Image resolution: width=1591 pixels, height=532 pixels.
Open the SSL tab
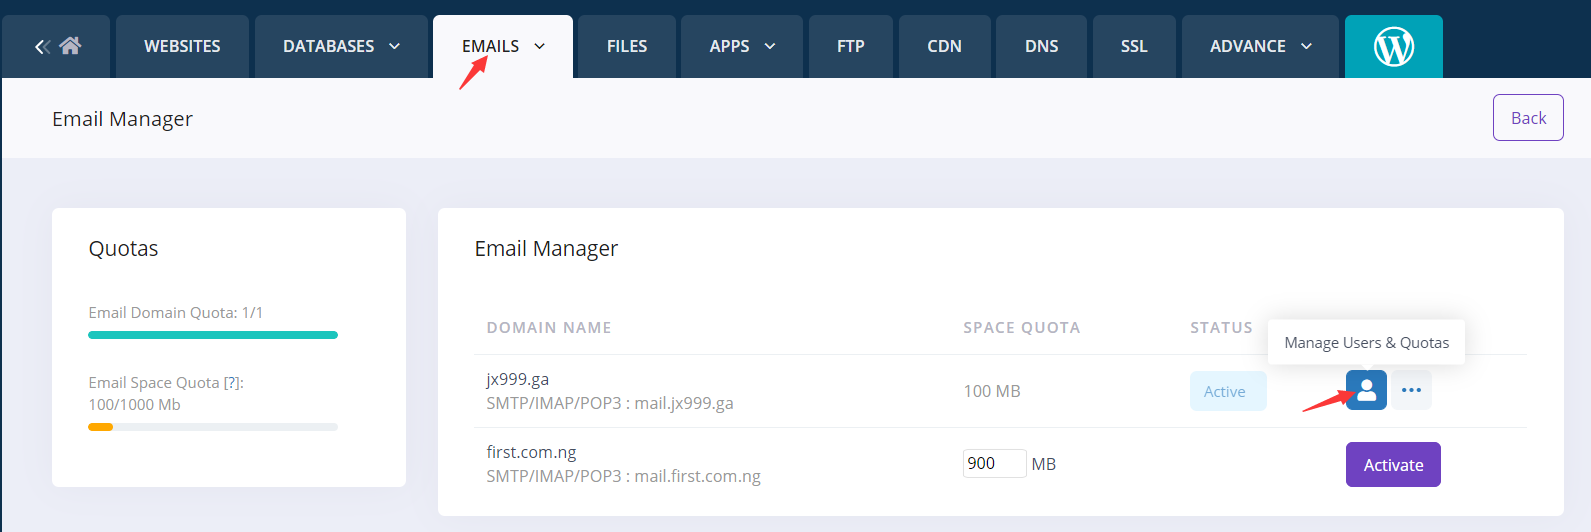point(1134,46)
